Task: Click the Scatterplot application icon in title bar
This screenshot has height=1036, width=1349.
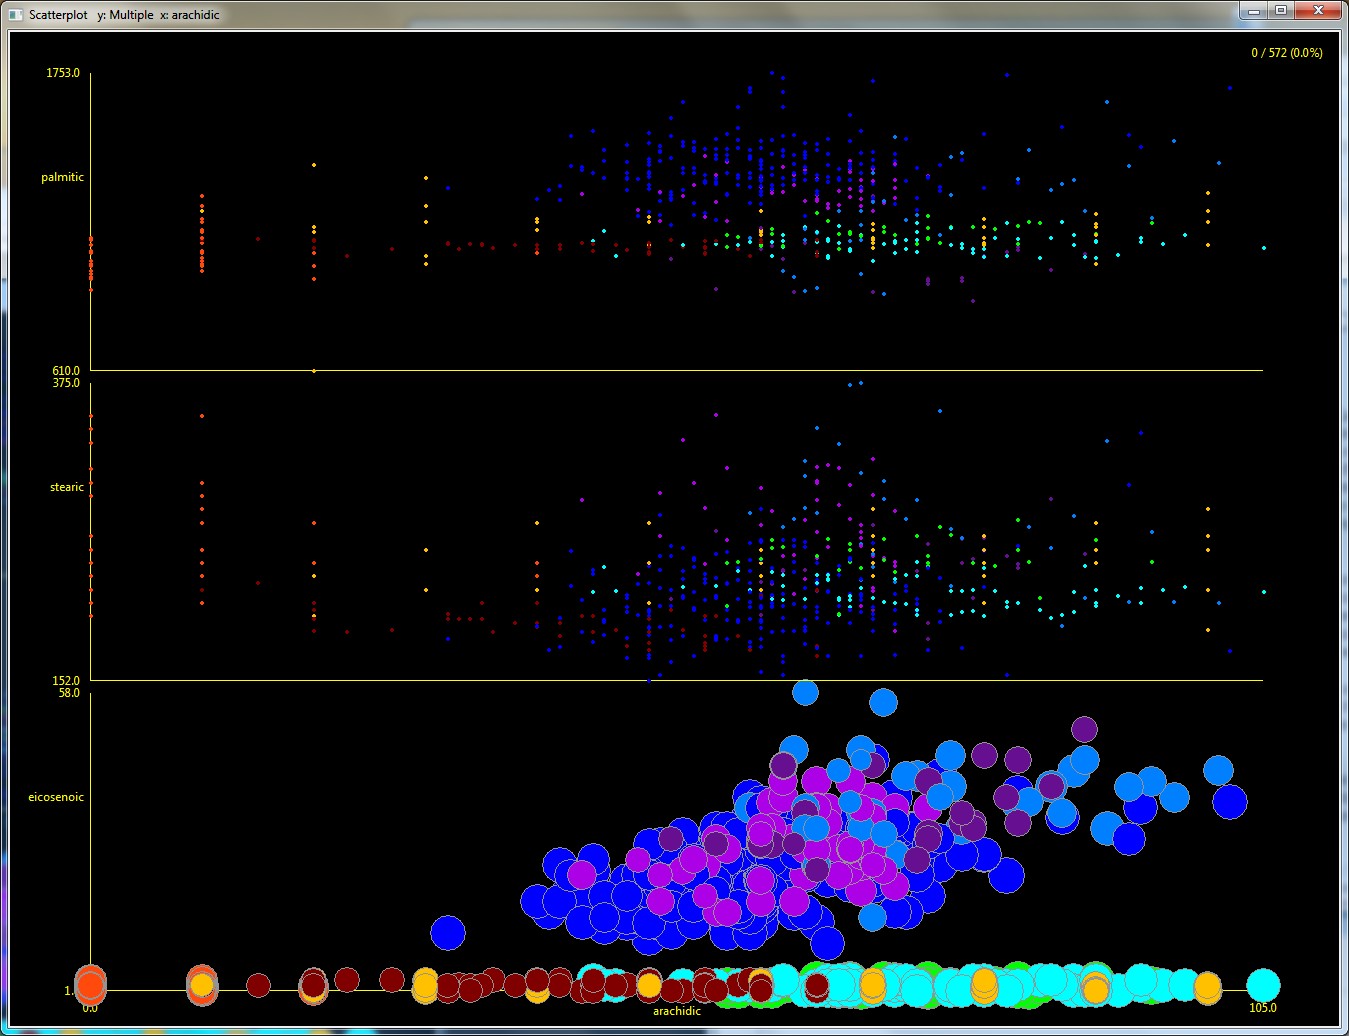Action: coord(15,14)
